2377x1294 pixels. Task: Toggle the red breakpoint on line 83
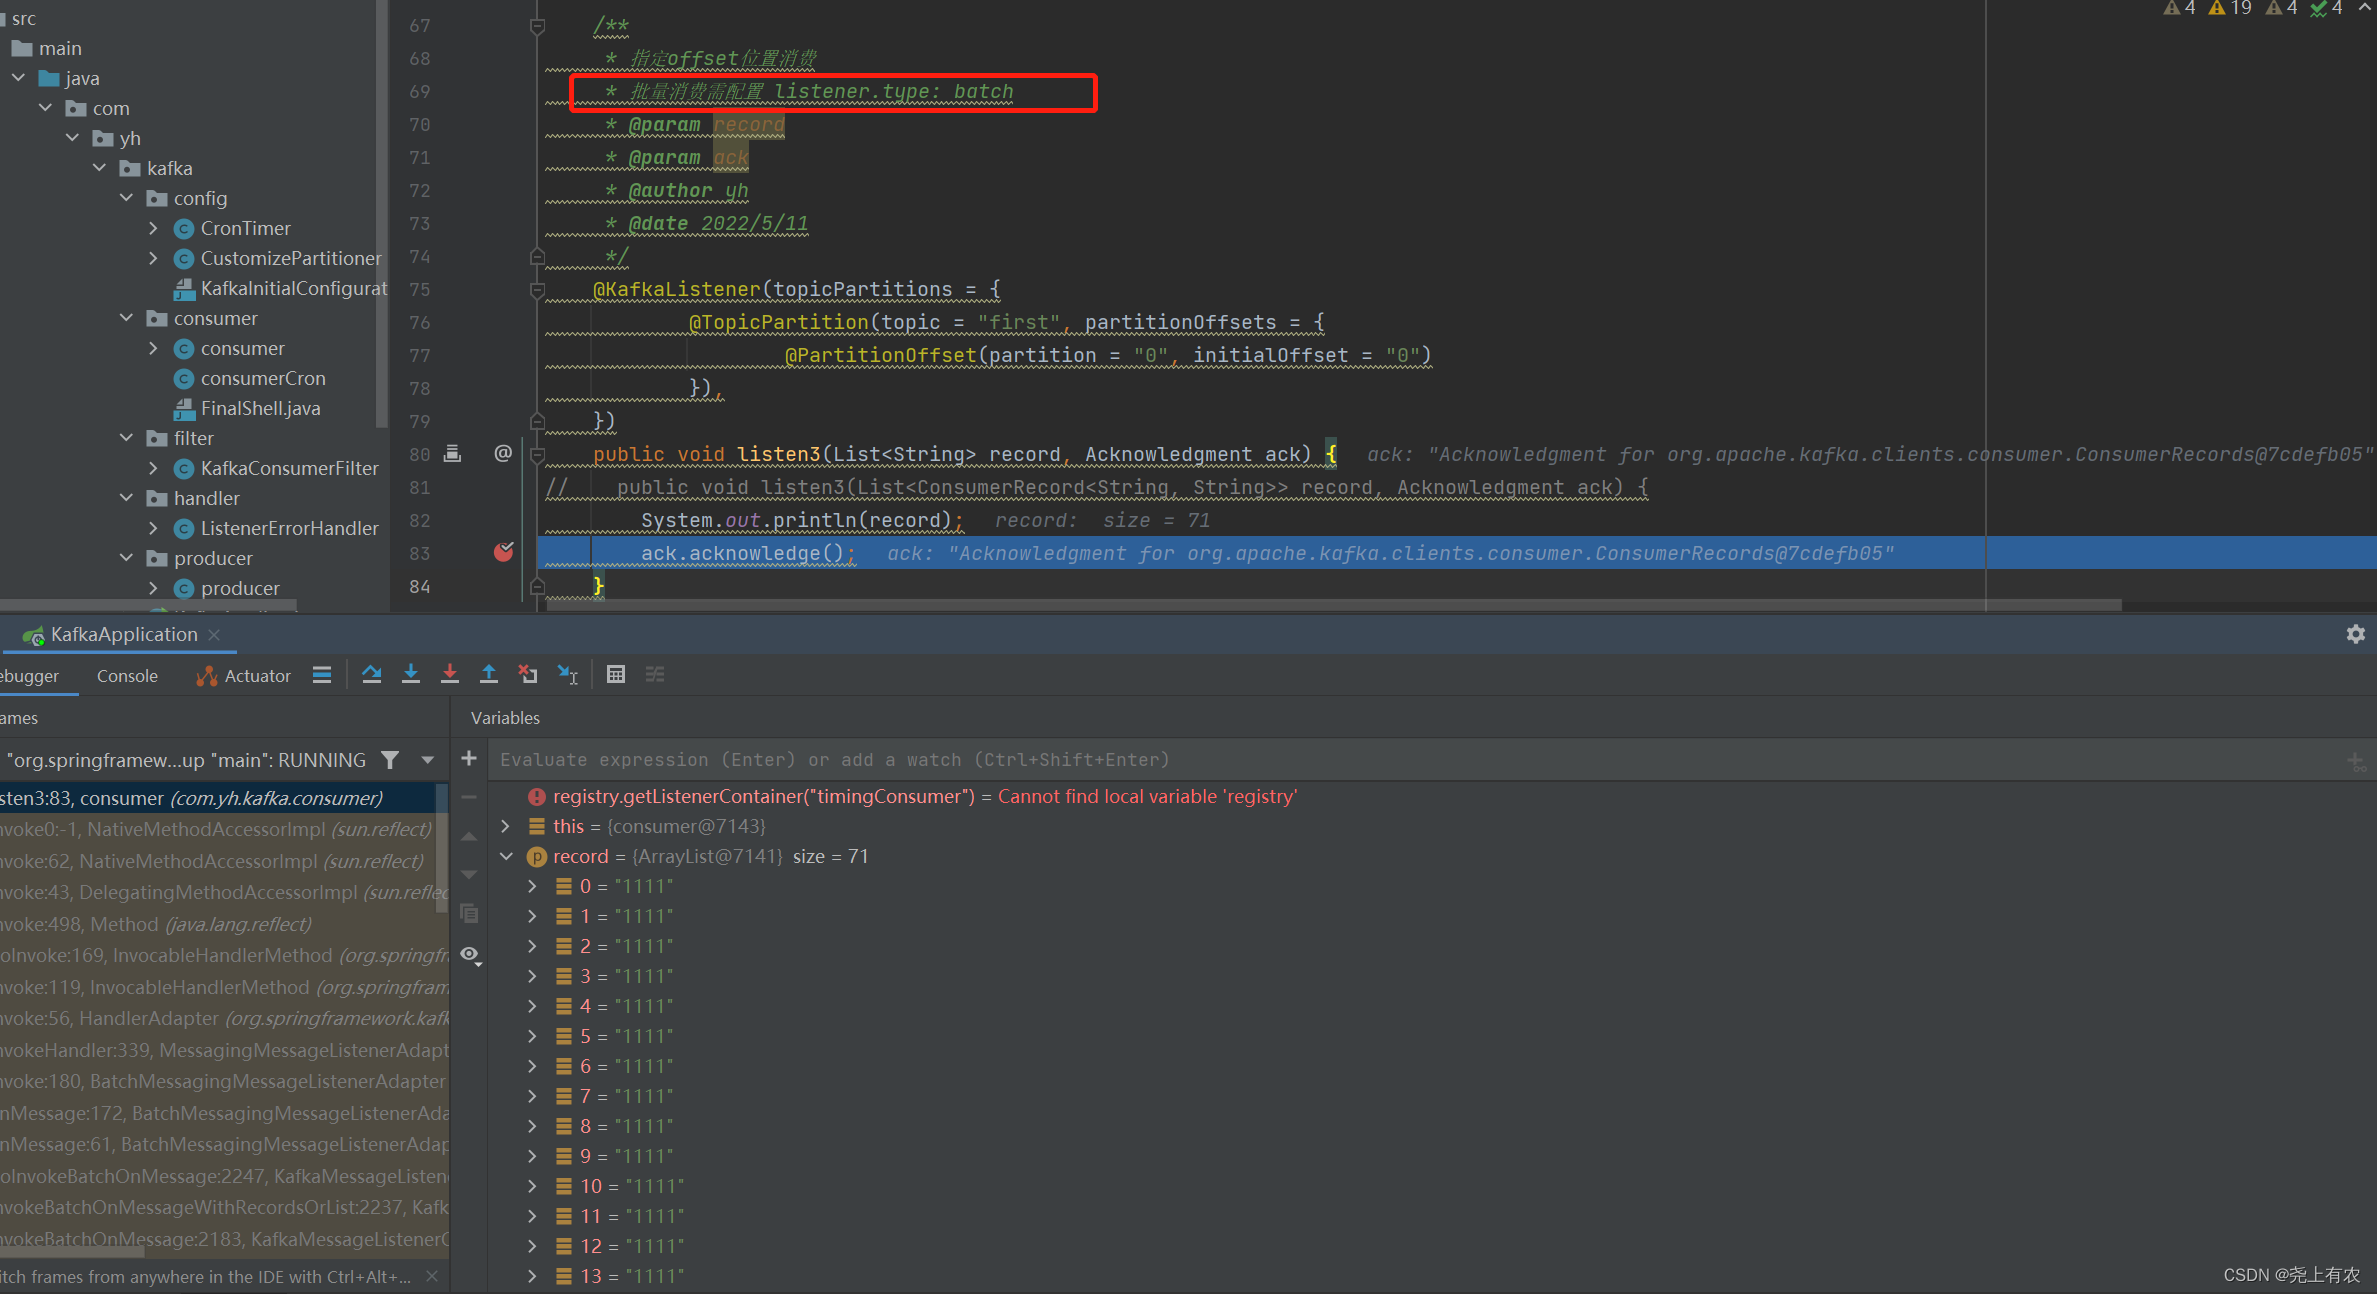click(503, 552)
